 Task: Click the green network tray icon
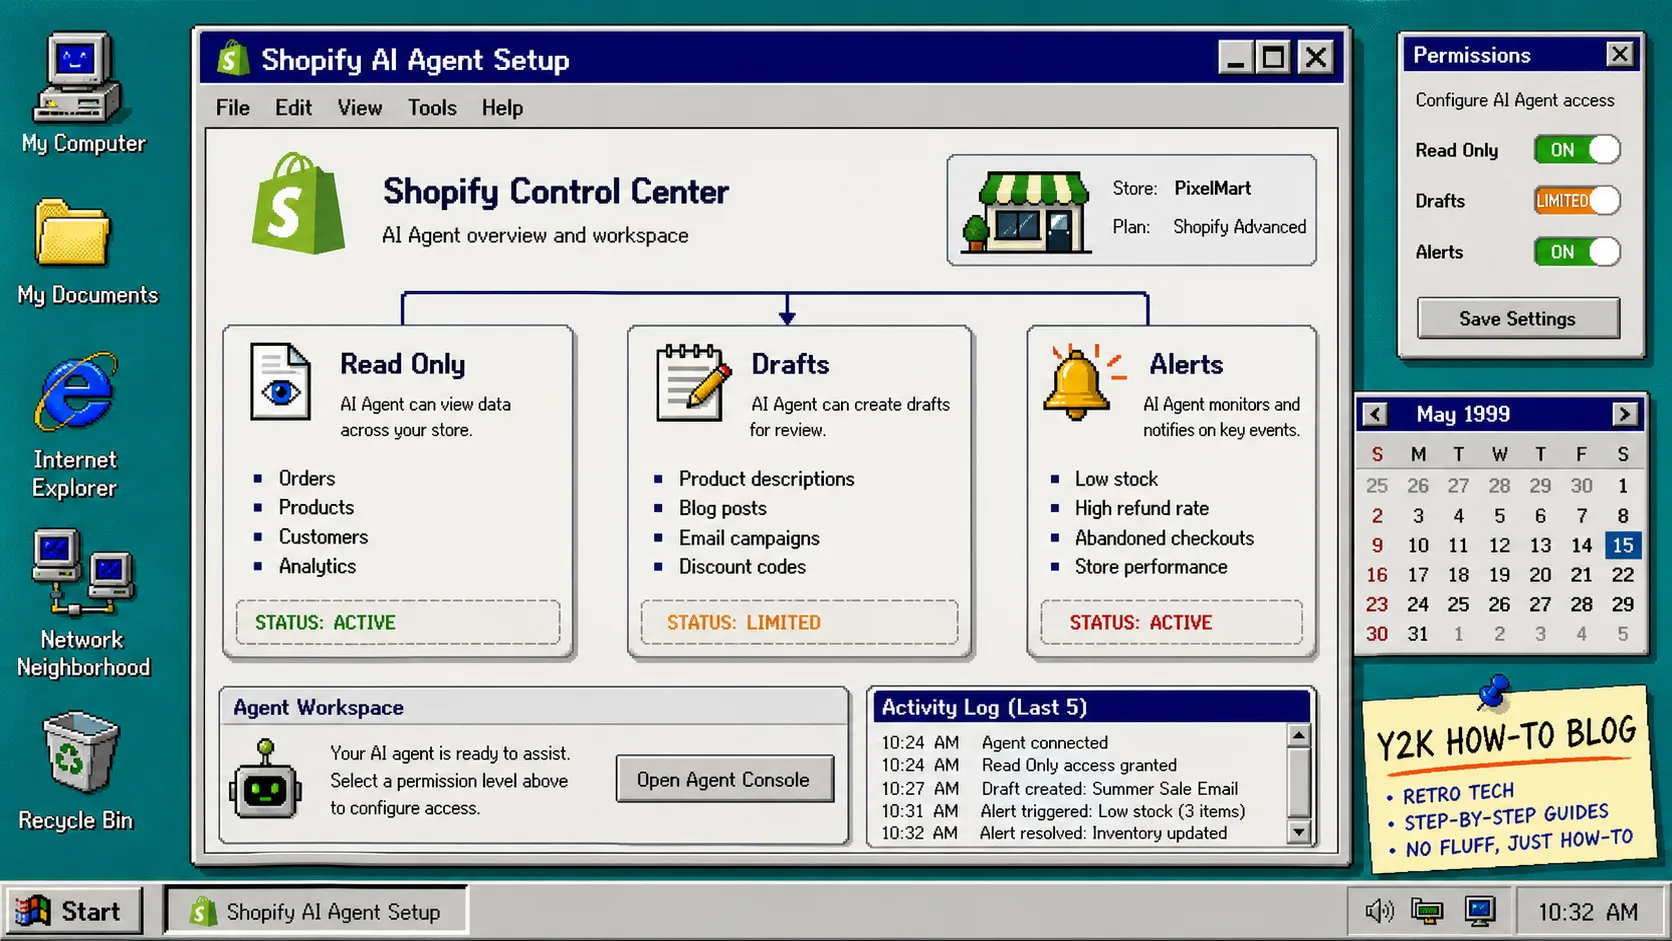(x=1427, y=911)
